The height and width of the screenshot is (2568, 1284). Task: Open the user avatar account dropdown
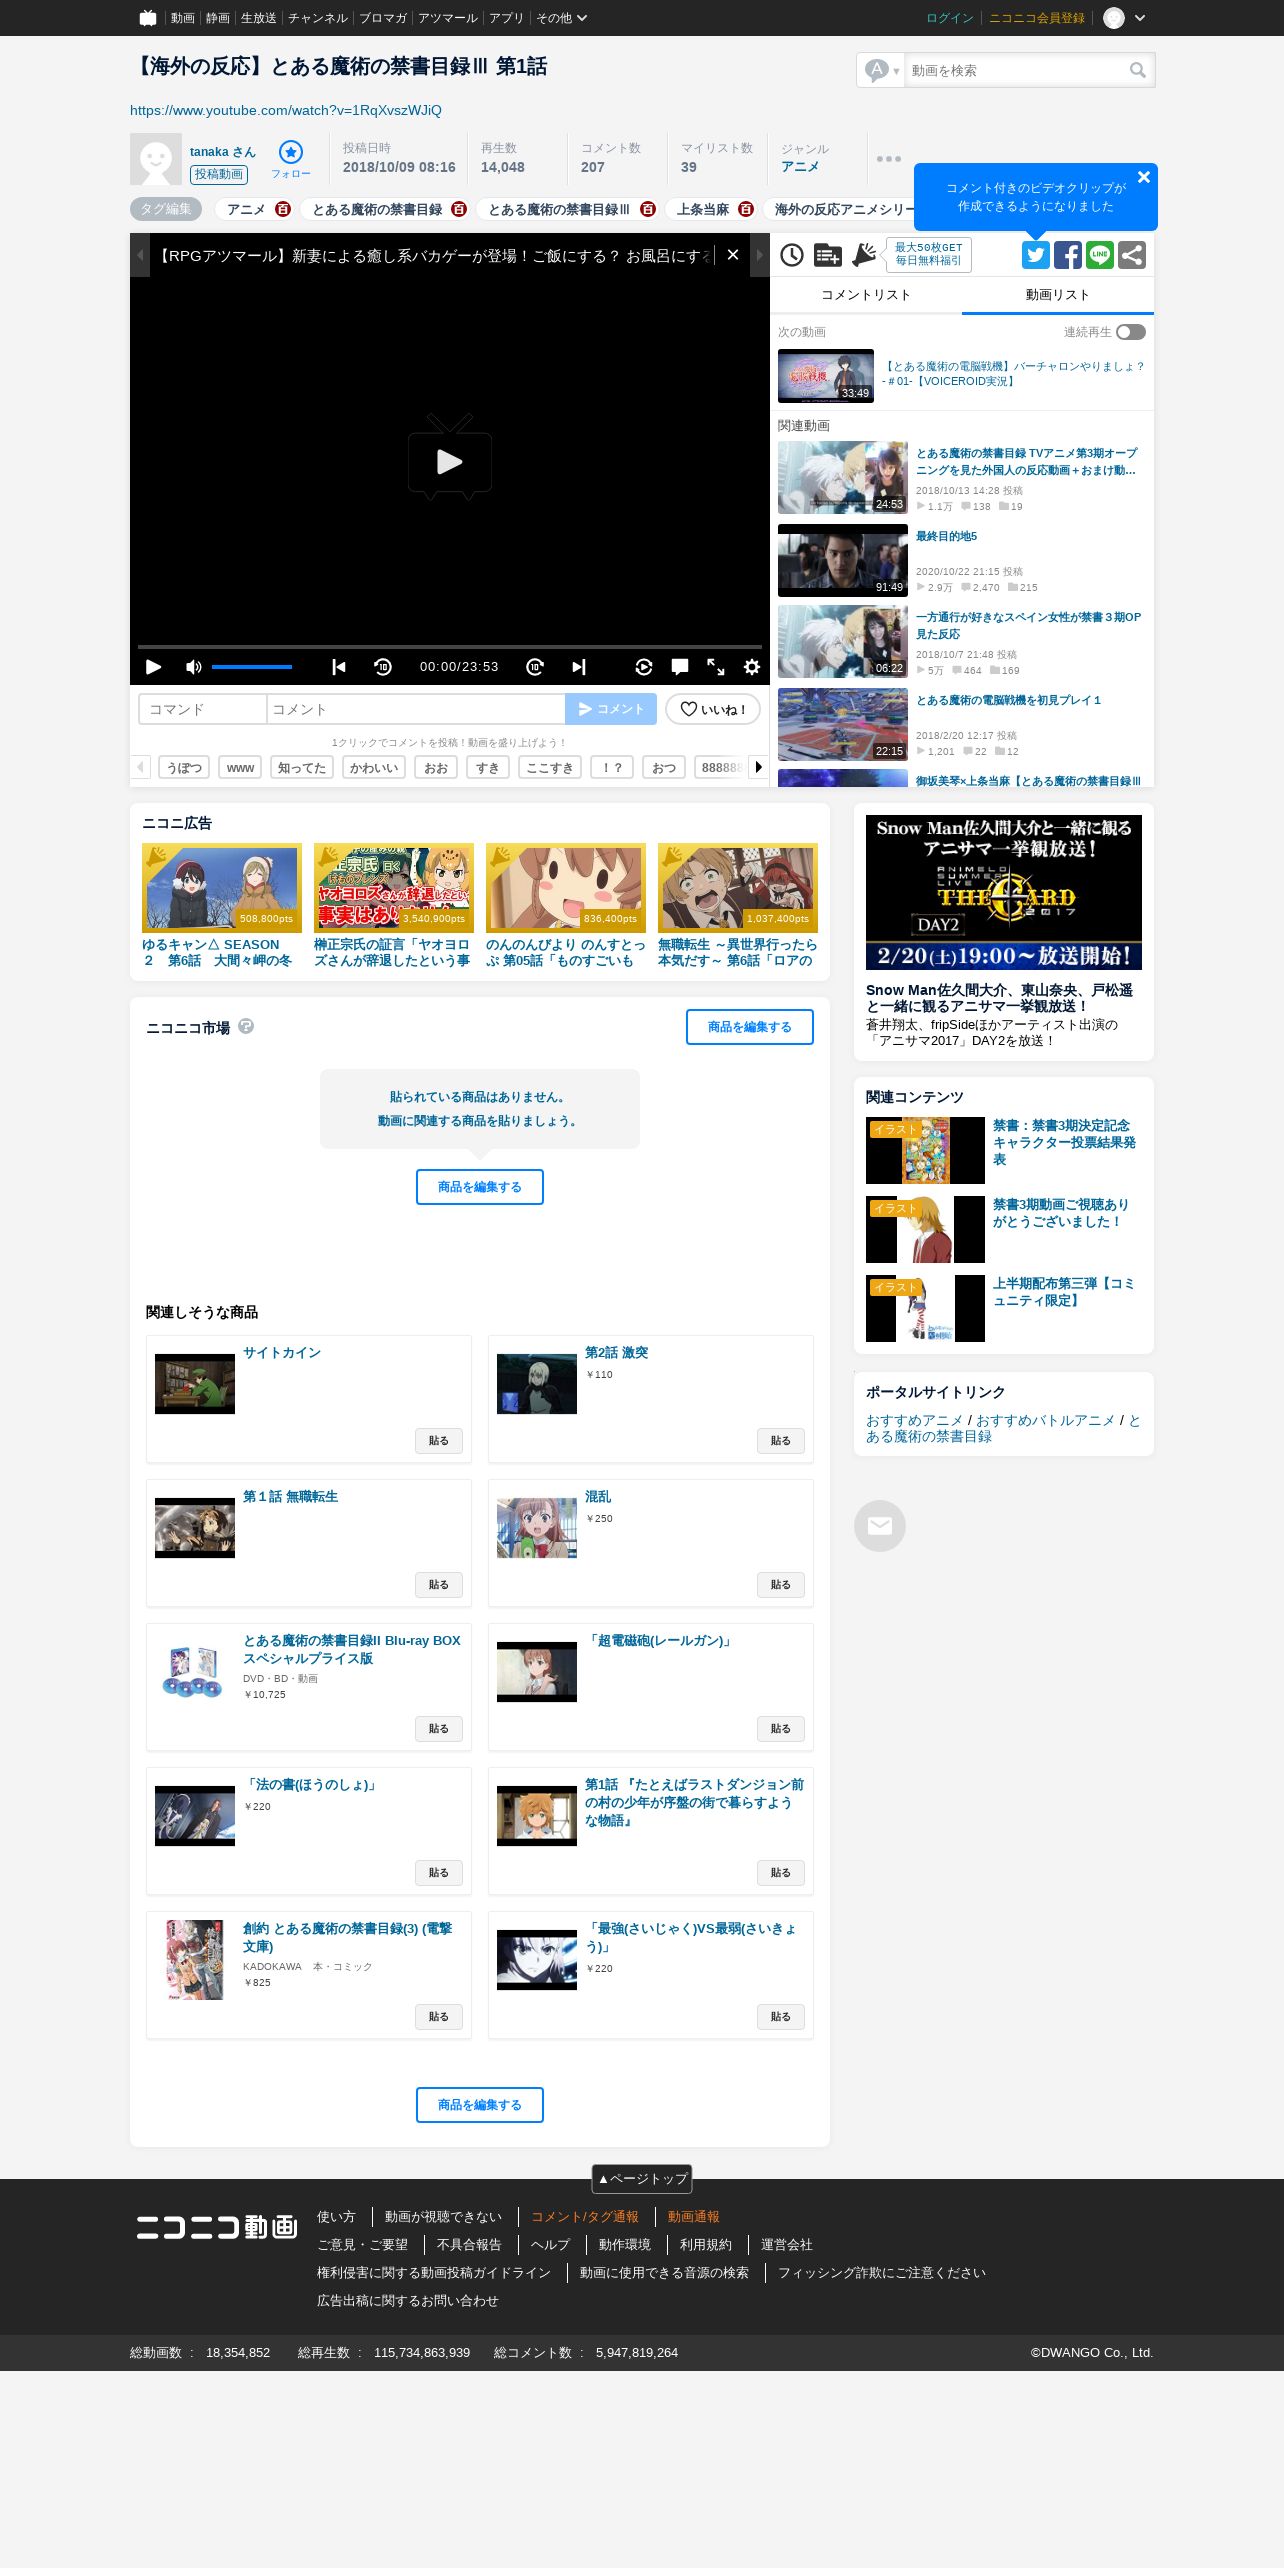tap(1125, 18)
